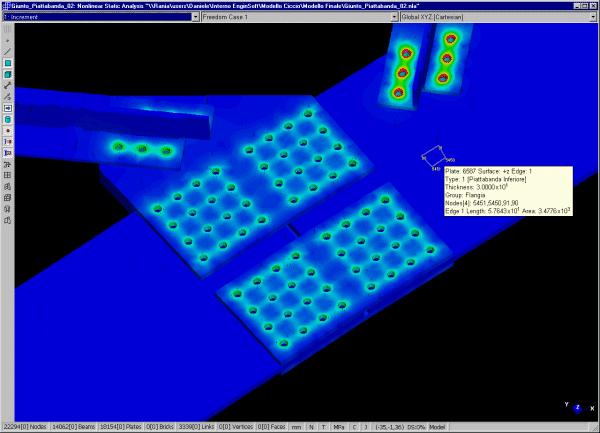Click the Plates count in status bar
Viewport: 600px width, 433px height.
pyautogui.click(x=120, y=426)
